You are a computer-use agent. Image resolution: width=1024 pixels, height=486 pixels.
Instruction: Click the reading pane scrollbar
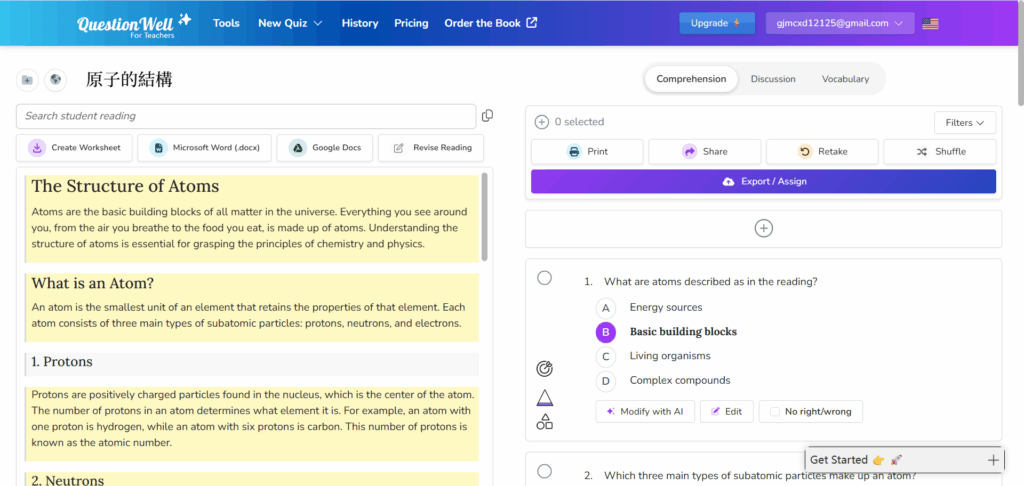484,217
